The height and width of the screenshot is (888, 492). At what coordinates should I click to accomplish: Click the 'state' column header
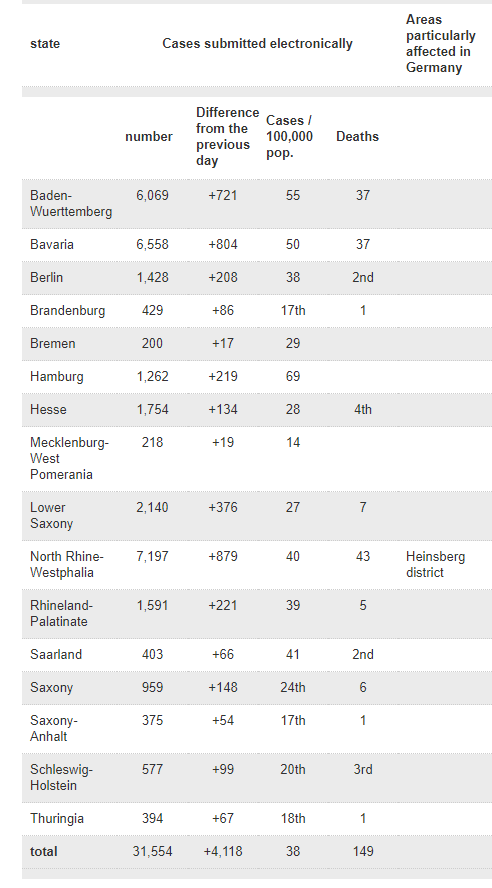click(x=45, y=44)
